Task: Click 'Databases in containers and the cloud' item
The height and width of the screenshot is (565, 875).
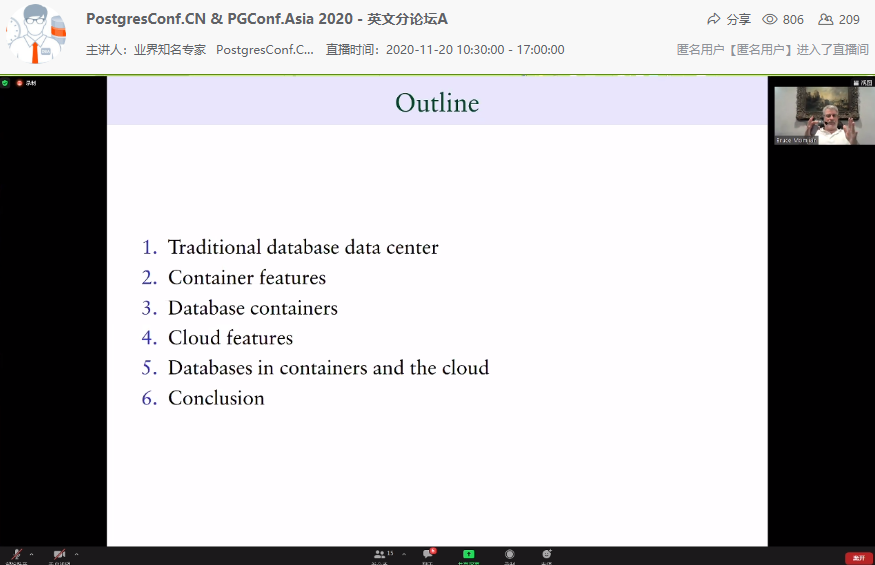Action: [x=328, y=368]
